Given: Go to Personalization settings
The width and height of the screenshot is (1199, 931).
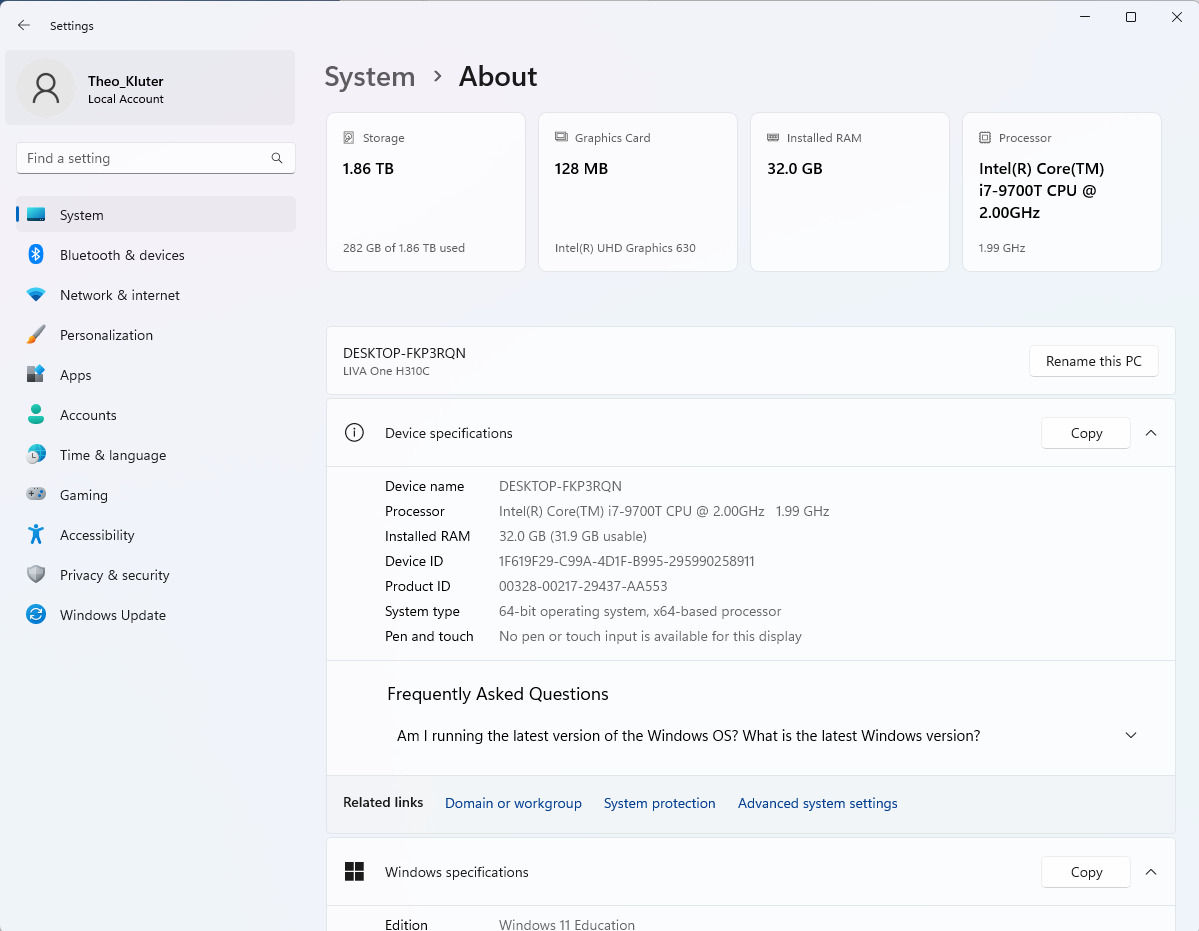Looking at the screenshot, I should pyautogui.click(x=156, y=335).
